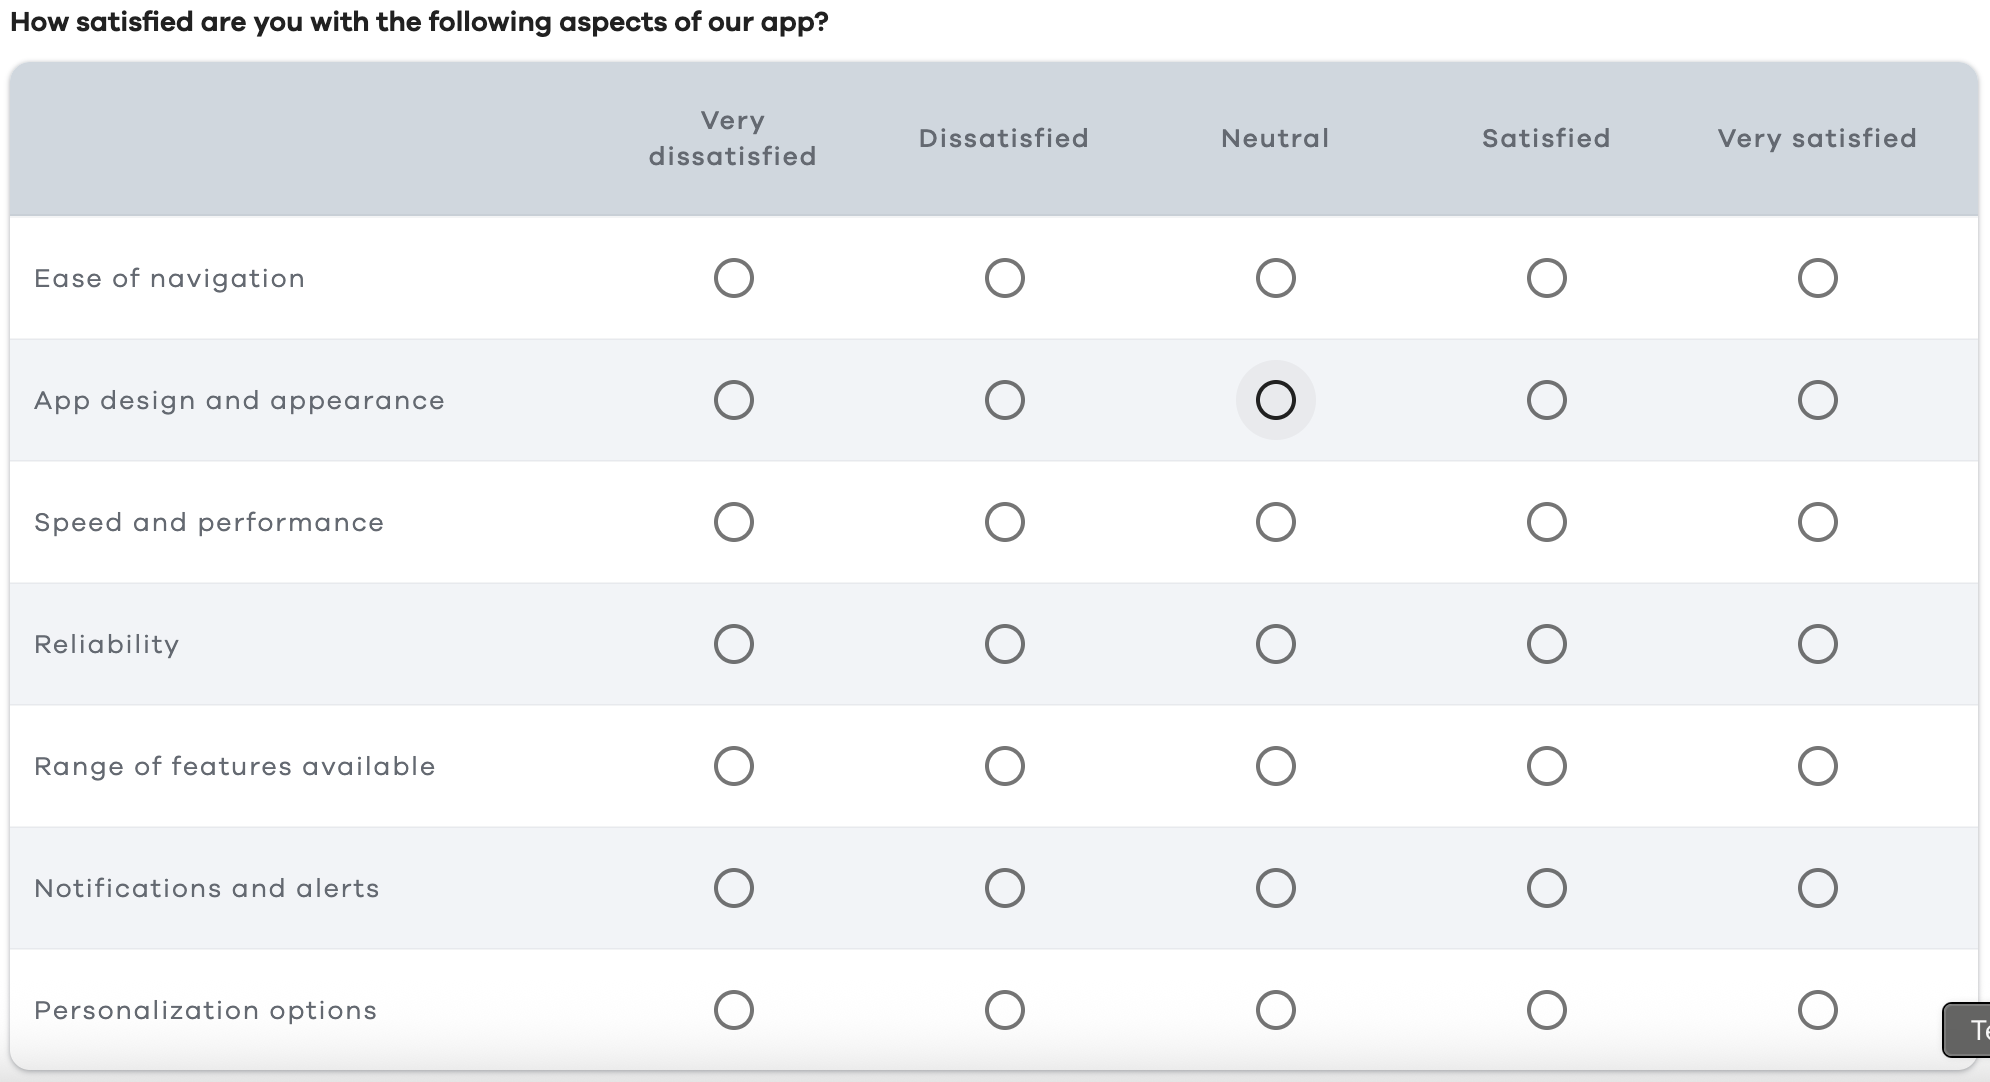1990x1082 pixels.
Task: Select Neutral for App design and appearance
Action: (x=1275, y=400)
